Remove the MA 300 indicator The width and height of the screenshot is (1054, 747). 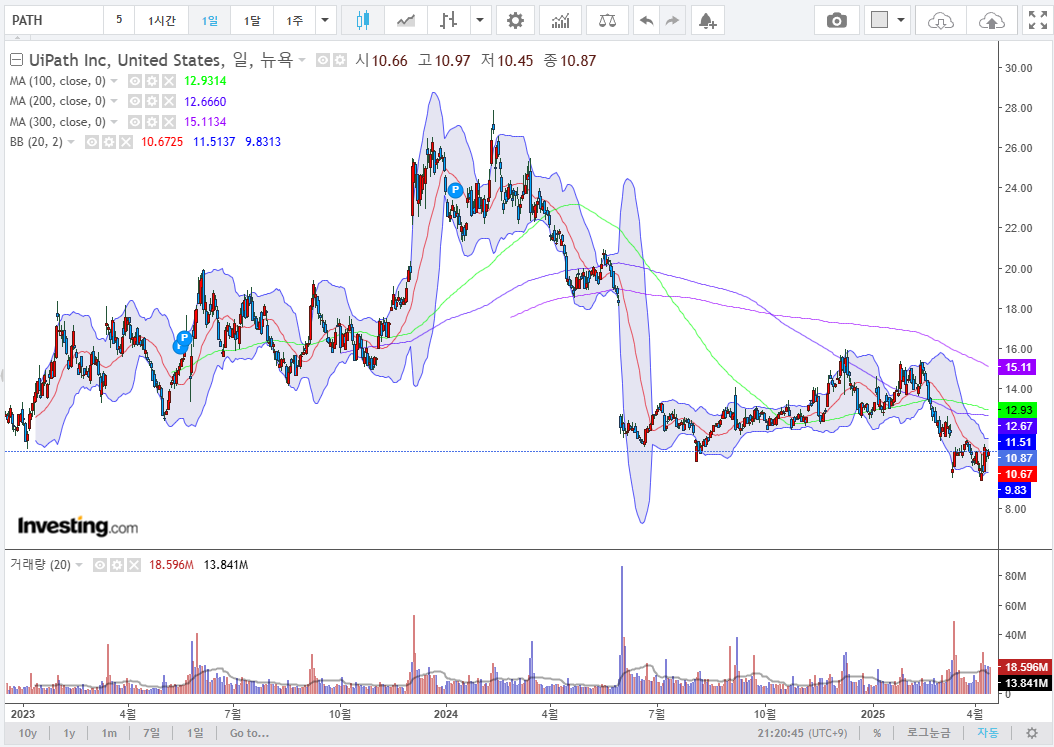coord(169,122)
